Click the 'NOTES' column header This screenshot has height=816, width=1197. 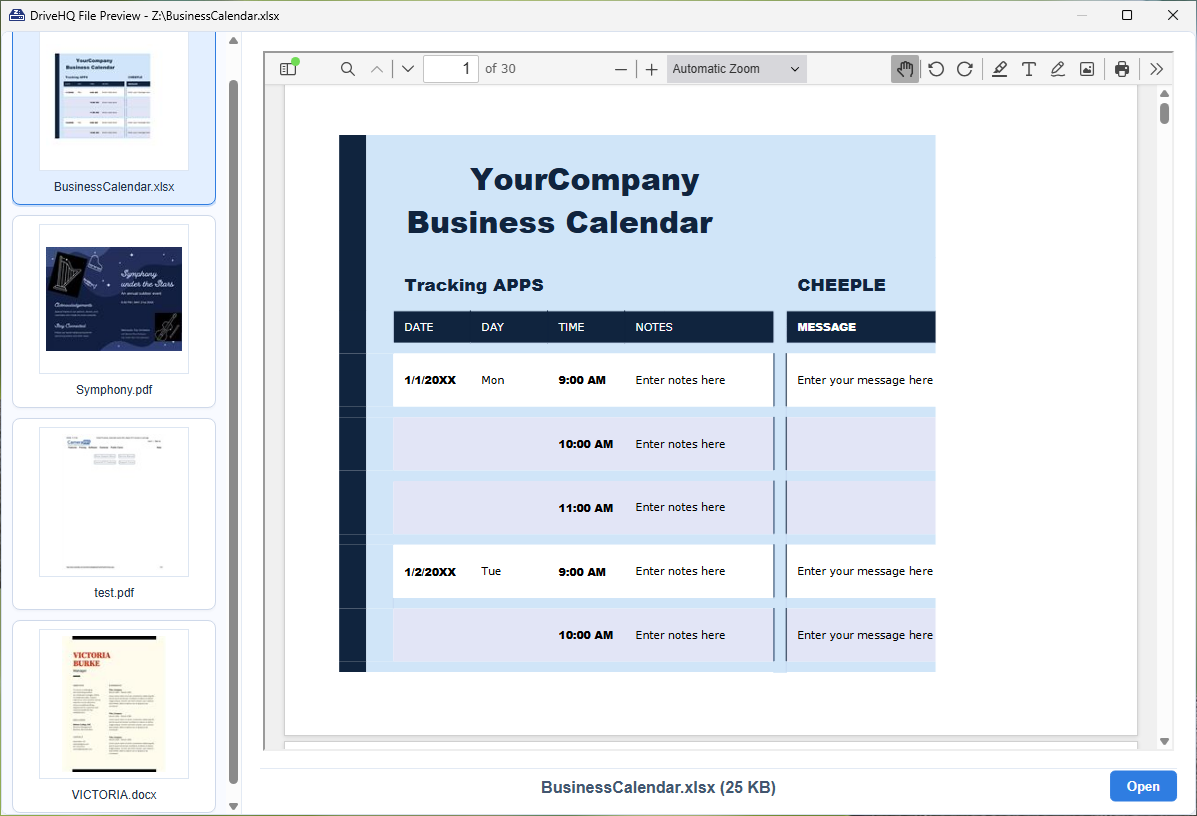coord(654,327)
